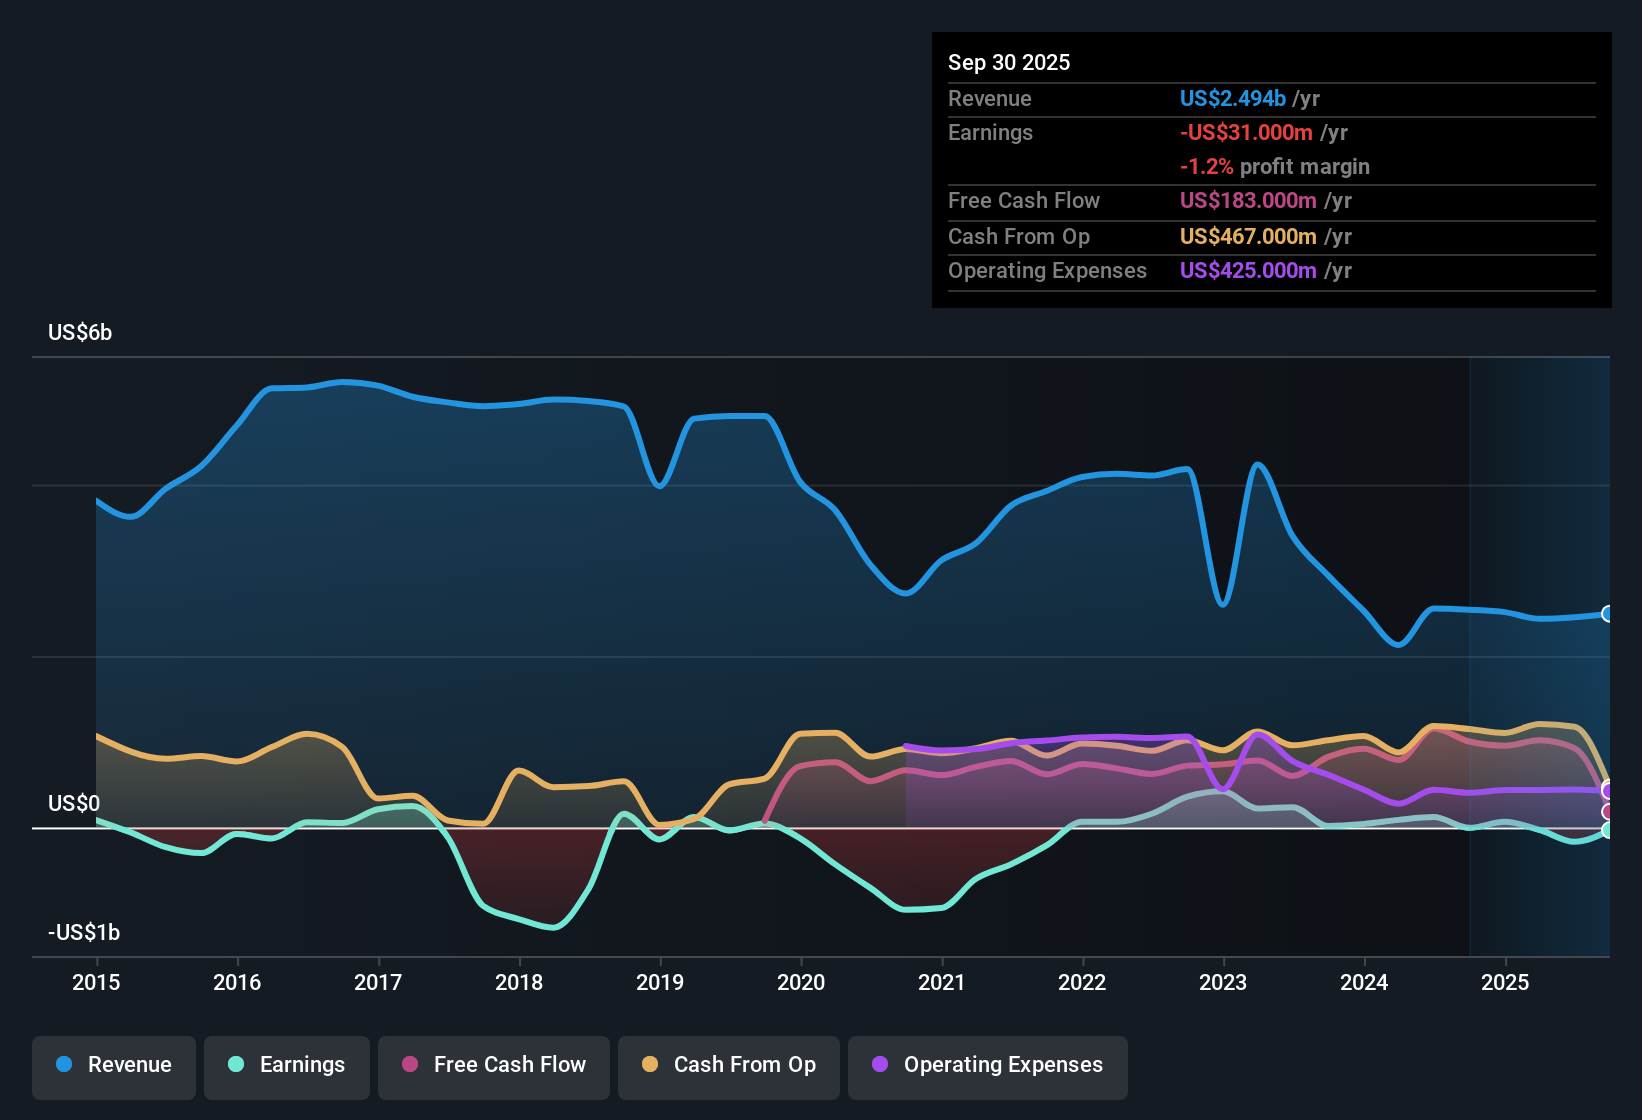This screenshot has width=1642, height=1120.
Task: Click the US$2.494b Revenue value
Action: point(1232,98)
